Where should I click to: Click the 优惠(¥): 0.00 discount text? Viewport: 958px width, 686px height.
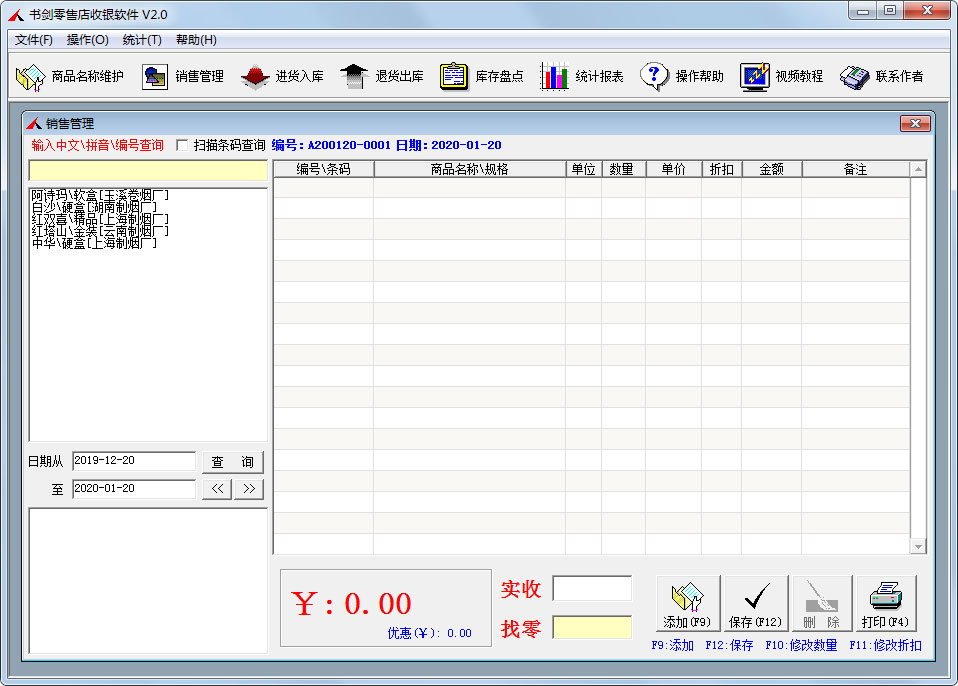tap(430, 633)
